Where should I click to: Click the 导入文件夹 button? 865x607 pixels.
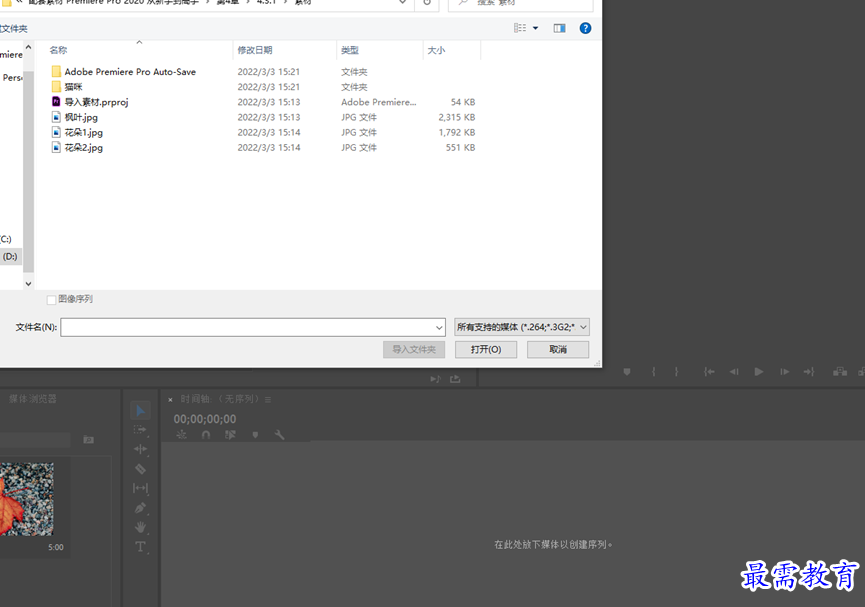point(414,349)
